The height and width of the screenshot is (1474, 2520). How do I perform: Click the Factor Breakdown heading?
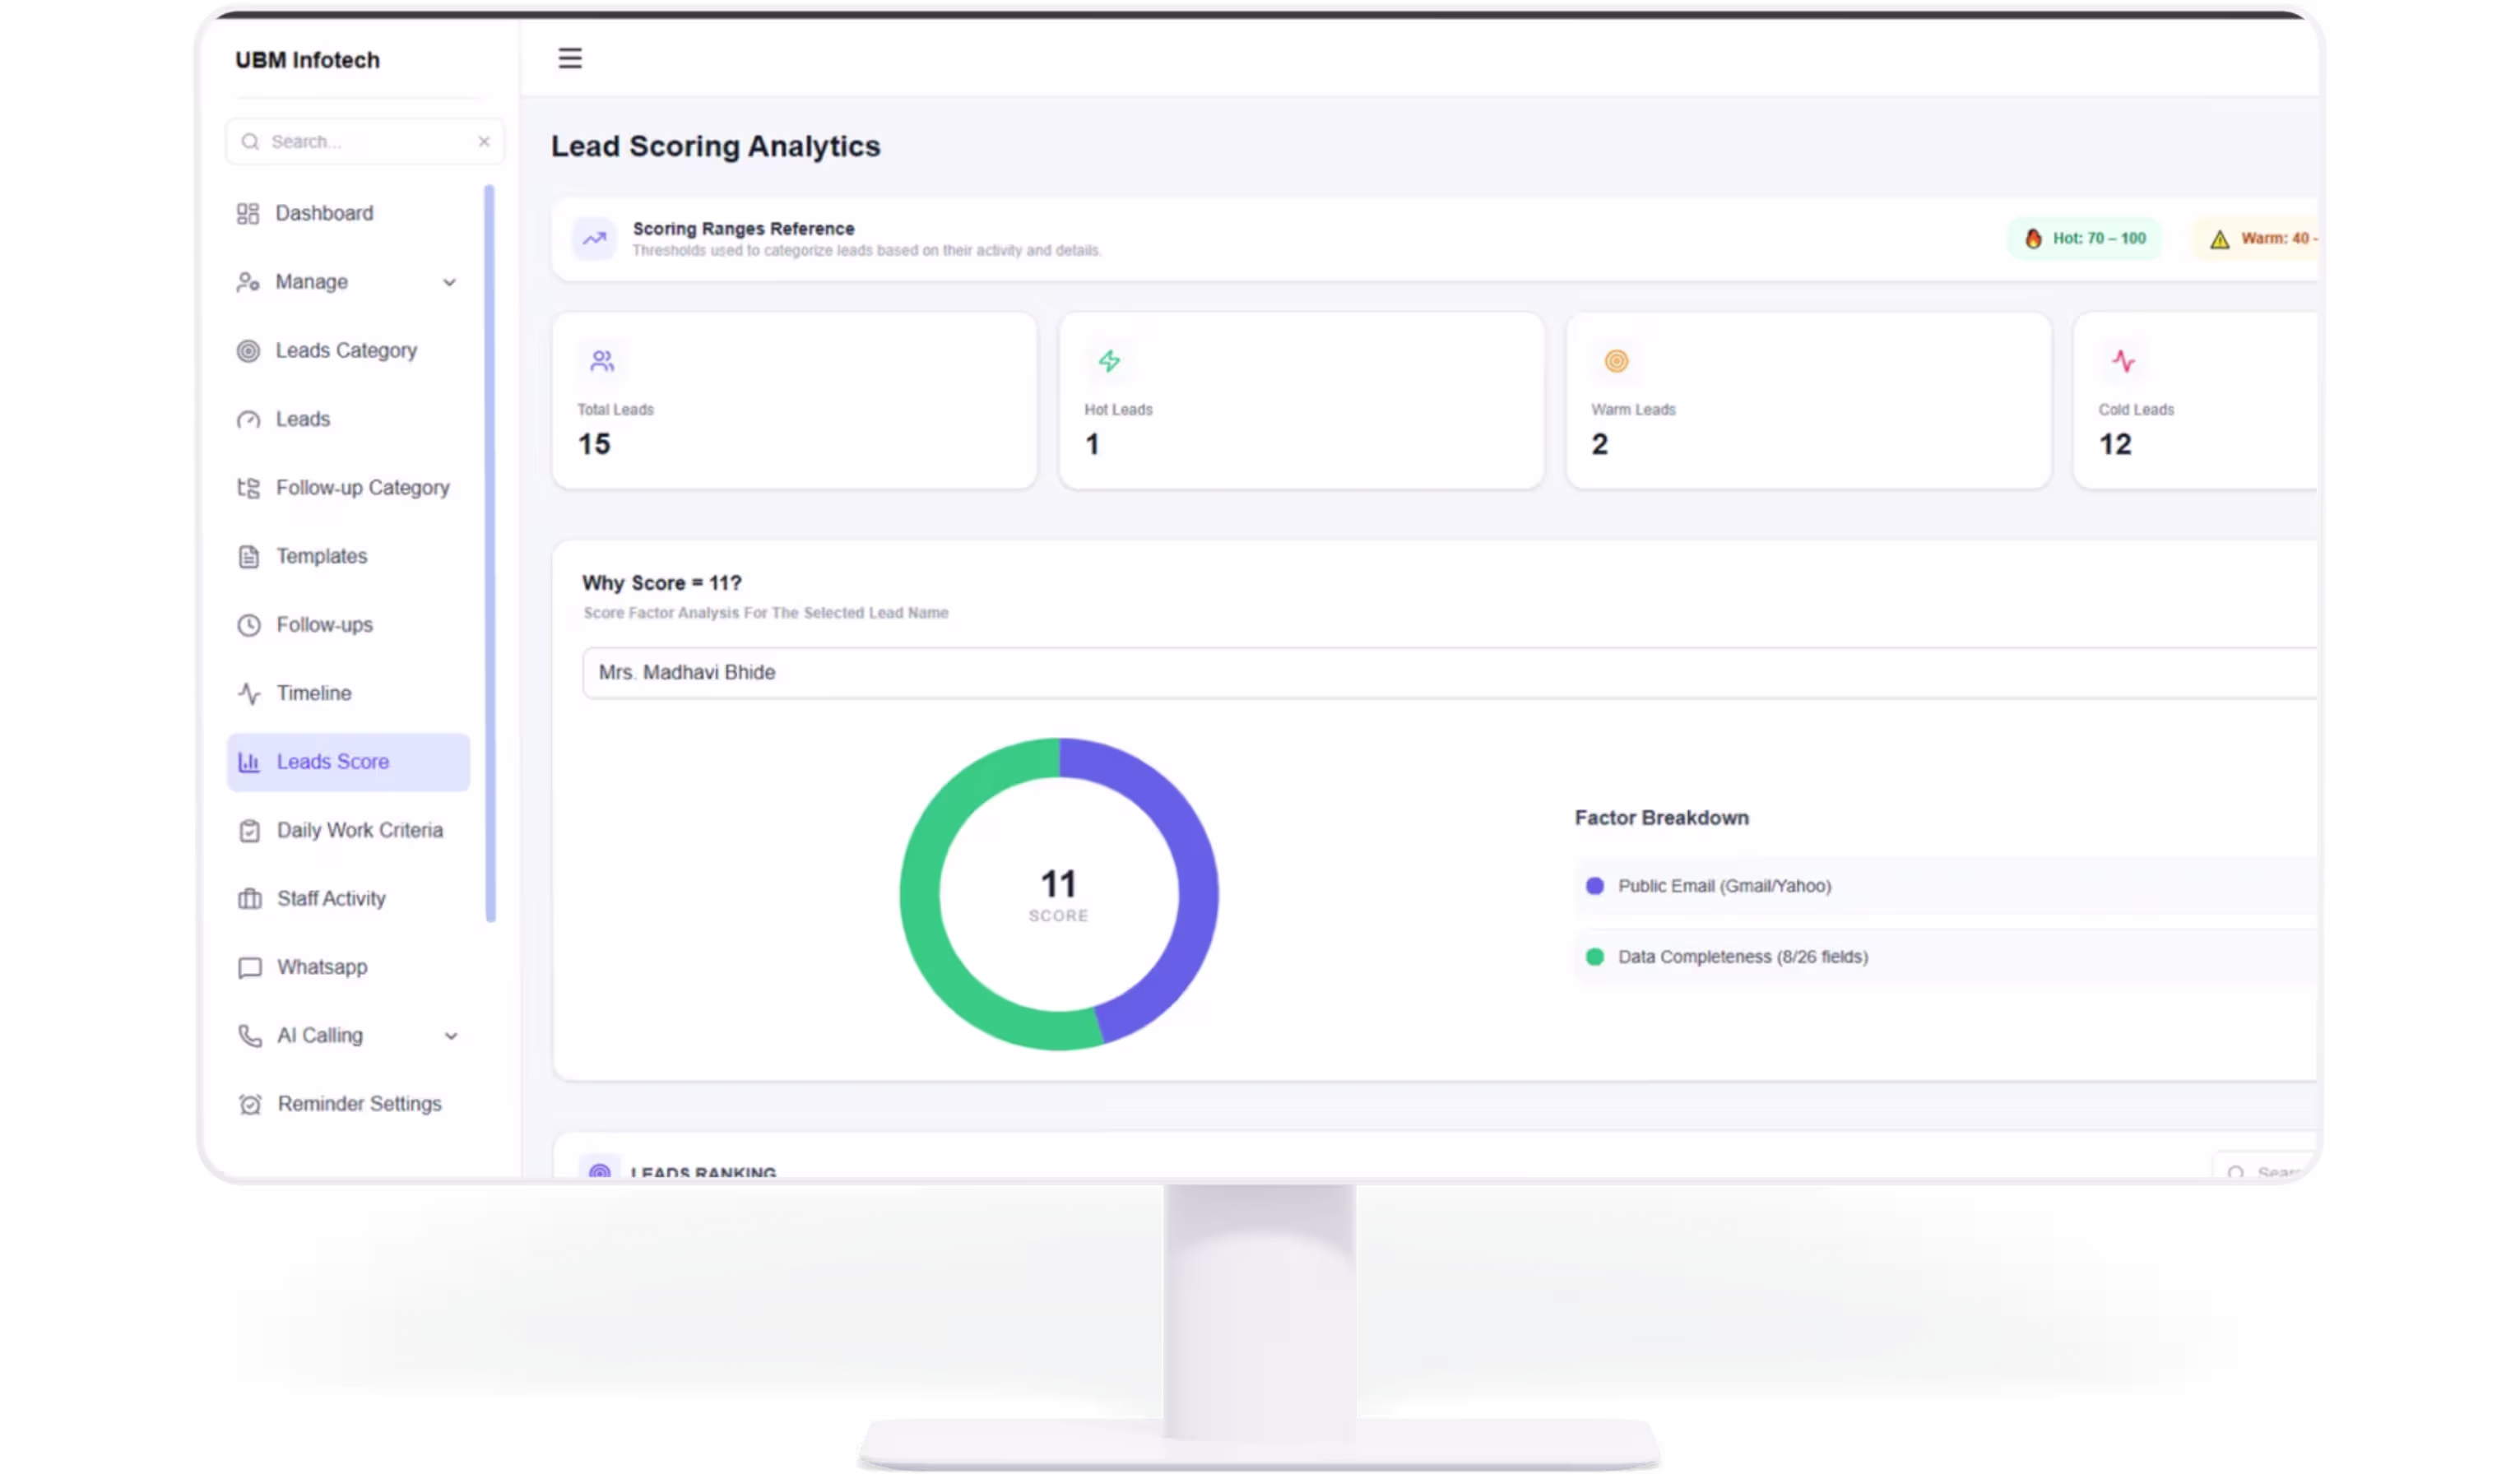(1662, 818)
